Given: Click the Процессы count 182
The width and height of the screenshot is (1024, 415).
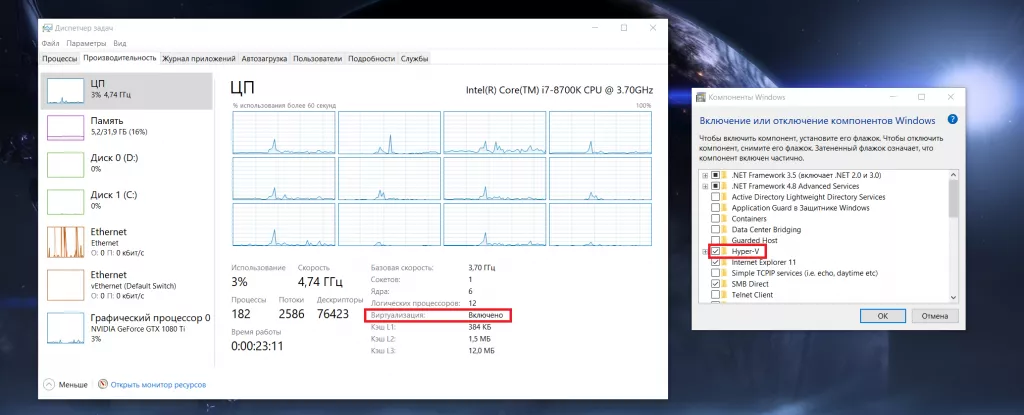Looking at the screenshot, I should click(241, 314).
